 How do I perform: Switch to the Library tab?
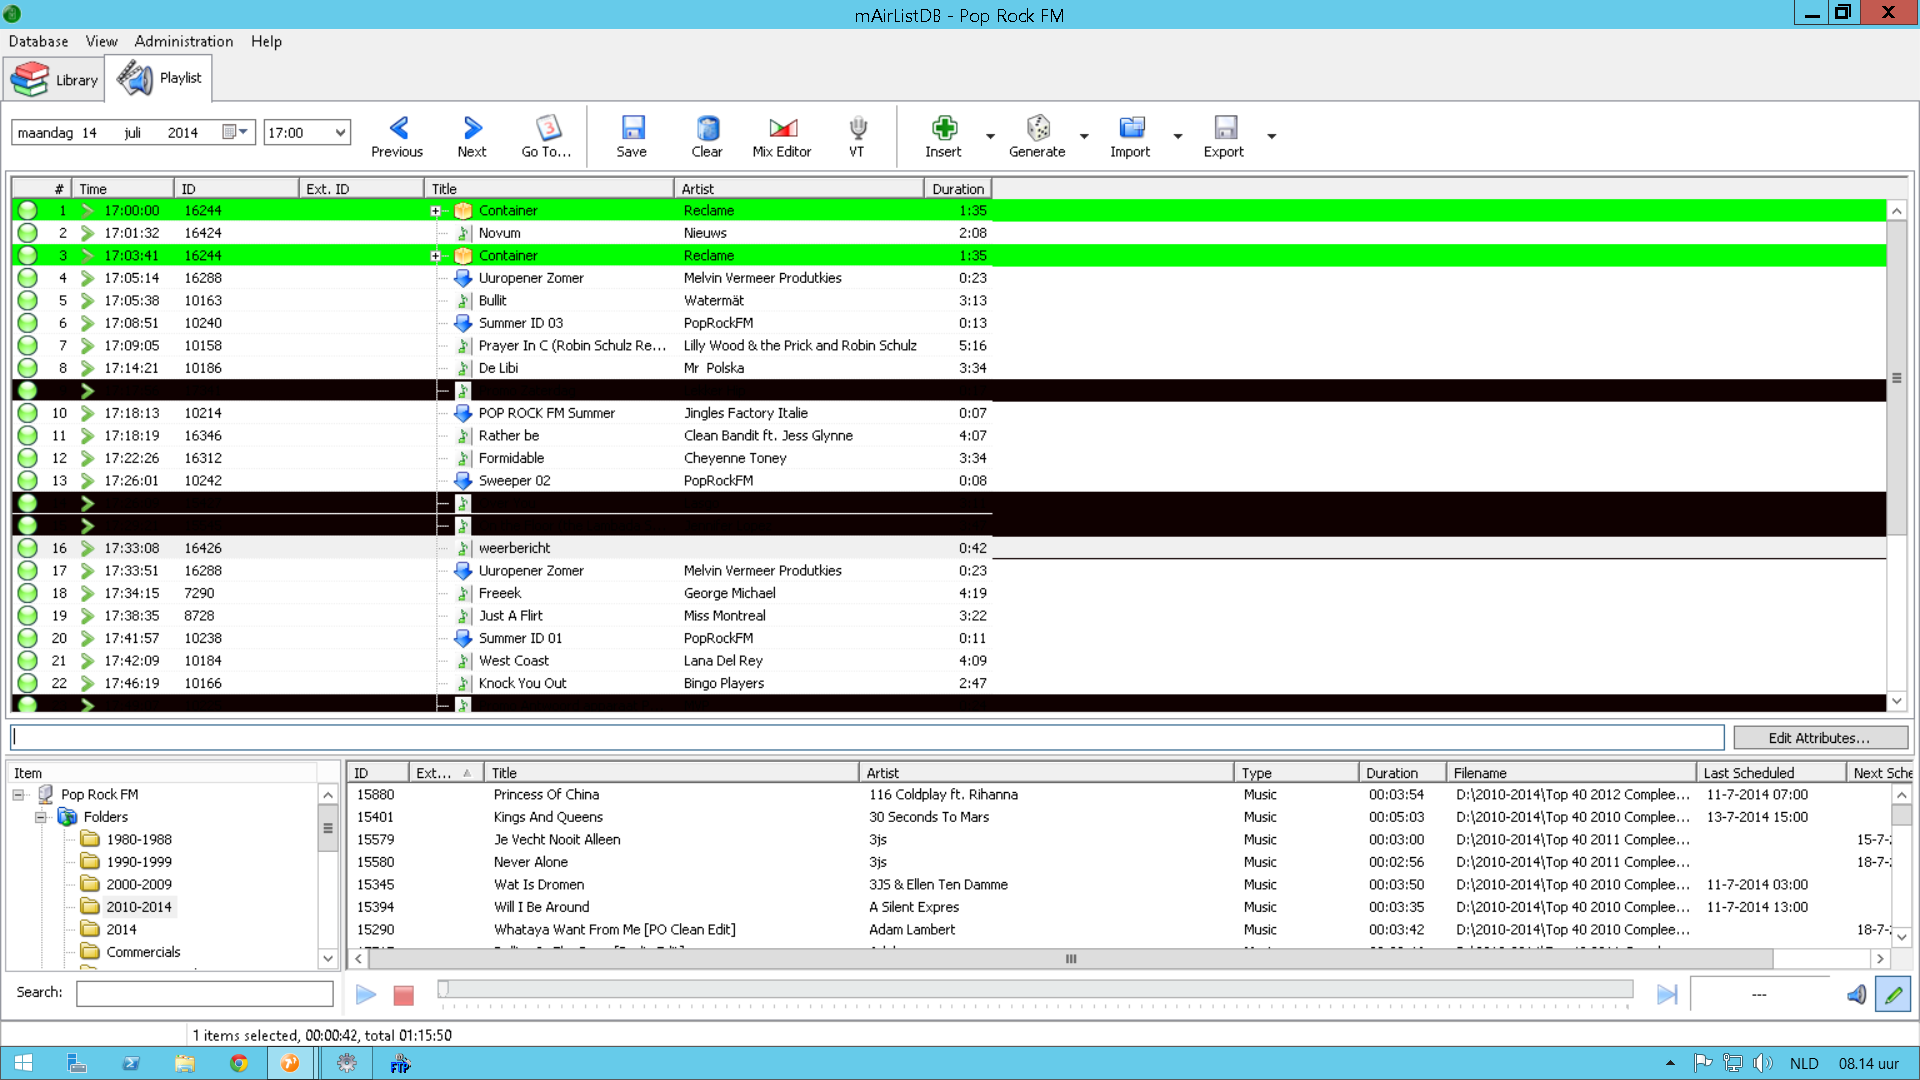click(57, 76)
